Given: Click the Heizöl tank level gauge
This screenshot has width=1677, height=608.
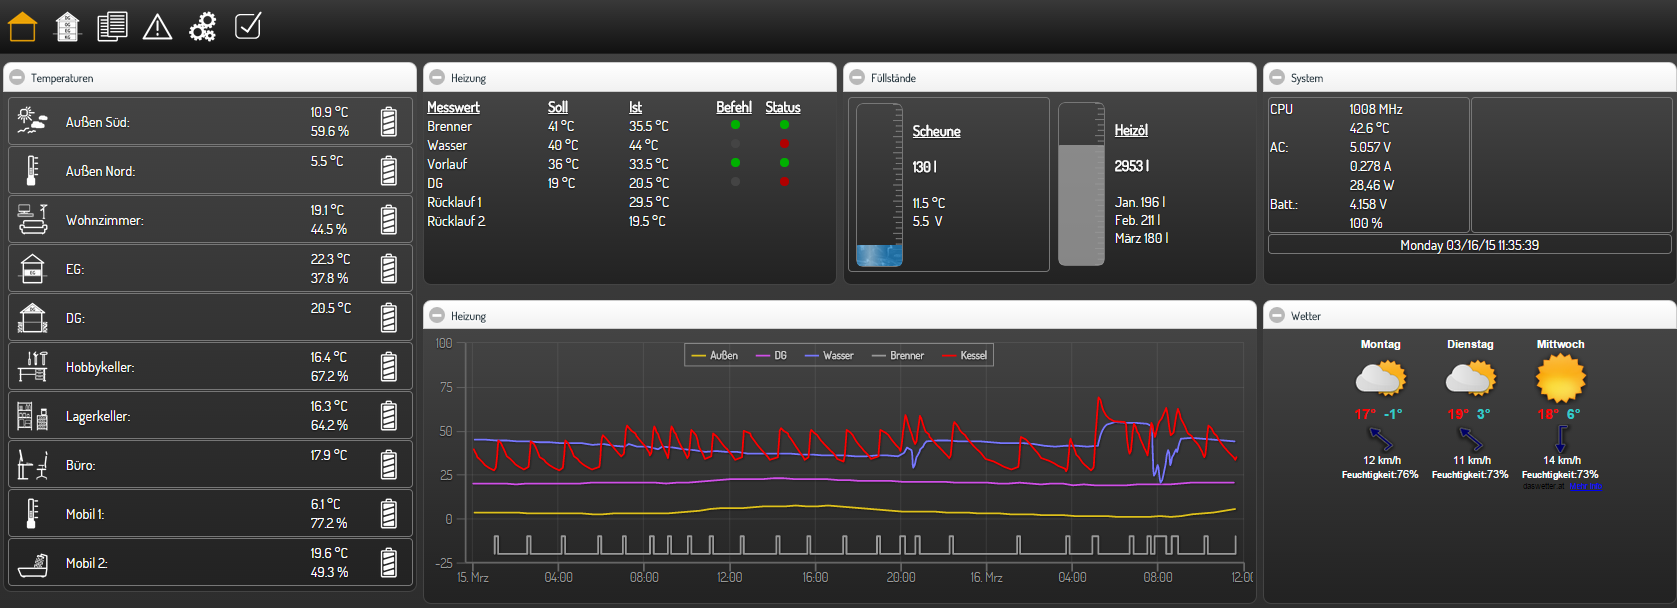Looking at the screenshot, I should pos(1081,185).
